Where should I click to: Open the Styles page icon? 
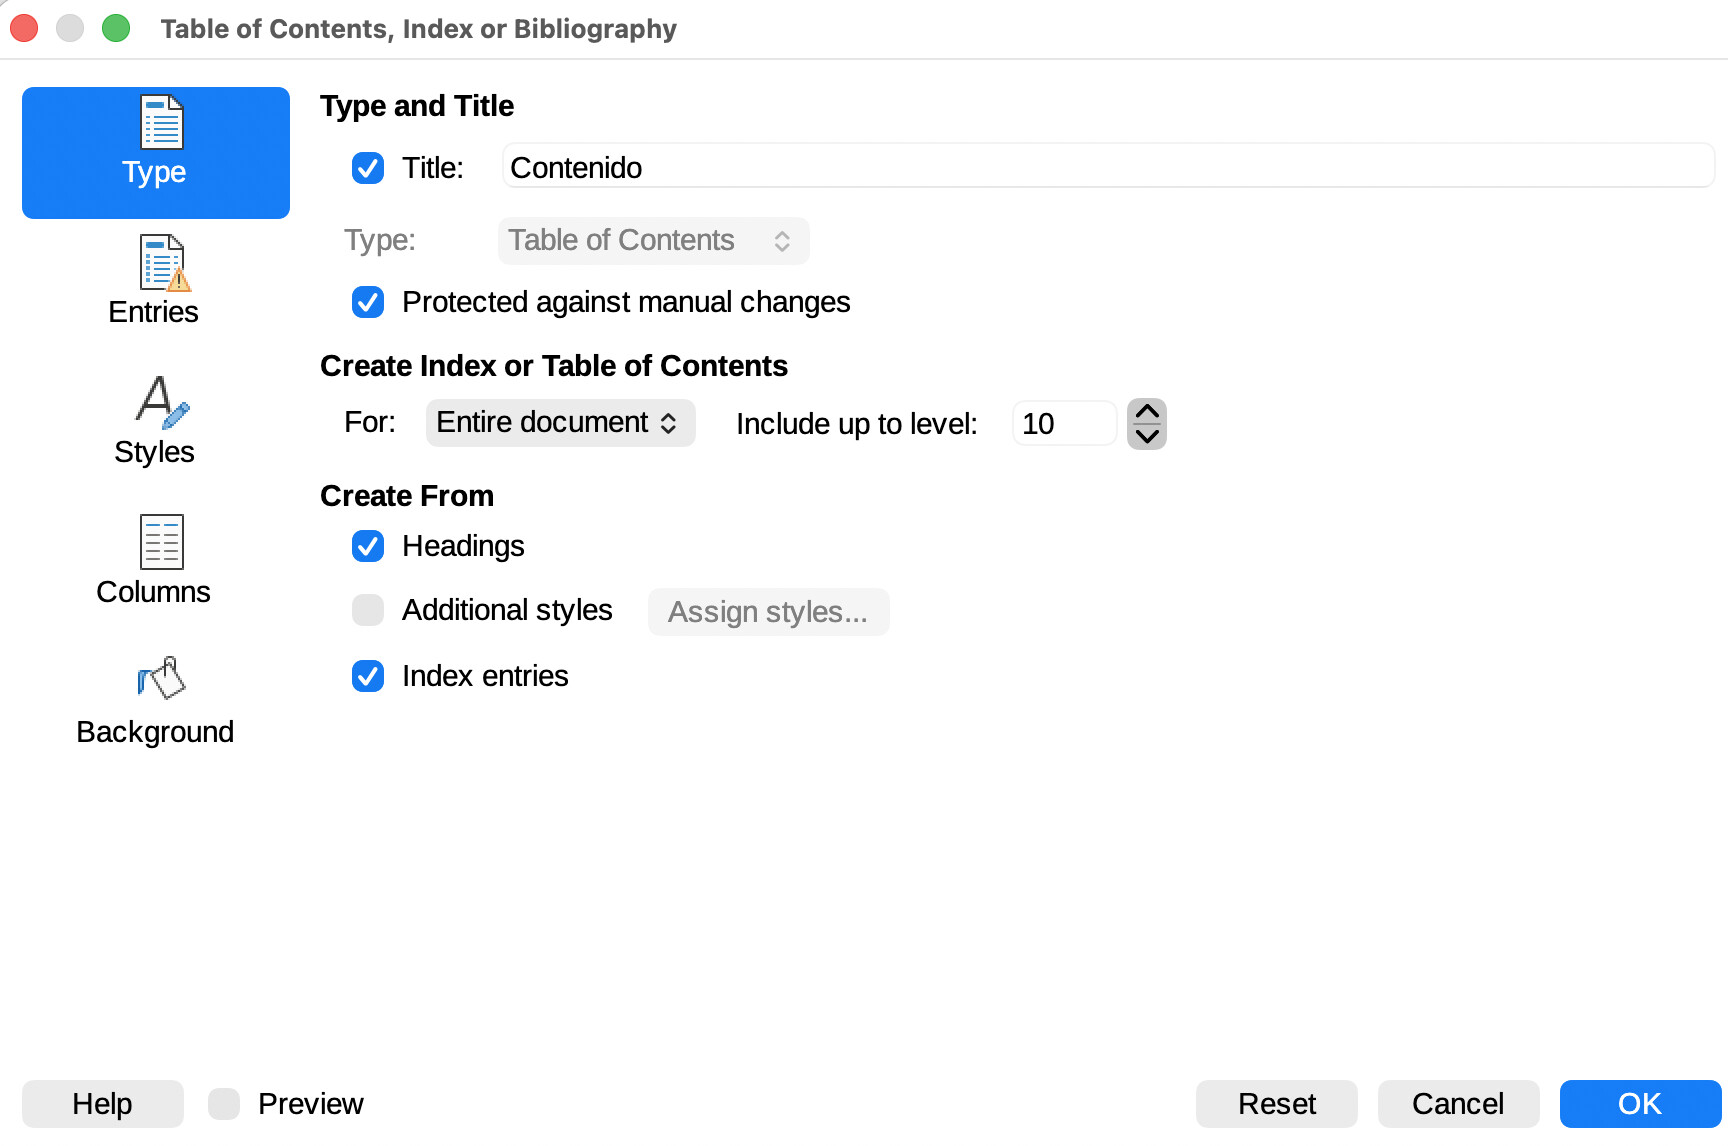[160, 402]
